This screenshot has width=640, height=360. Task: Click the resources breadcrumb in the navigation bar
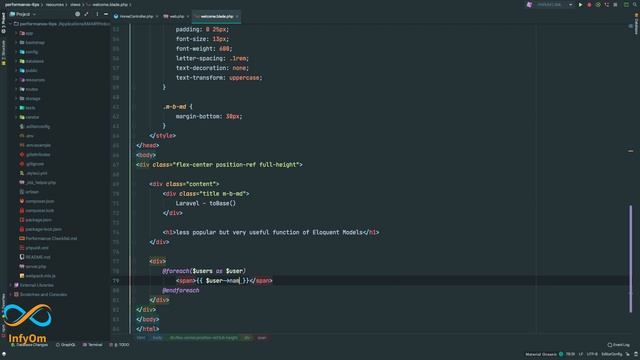pos(55,4)
